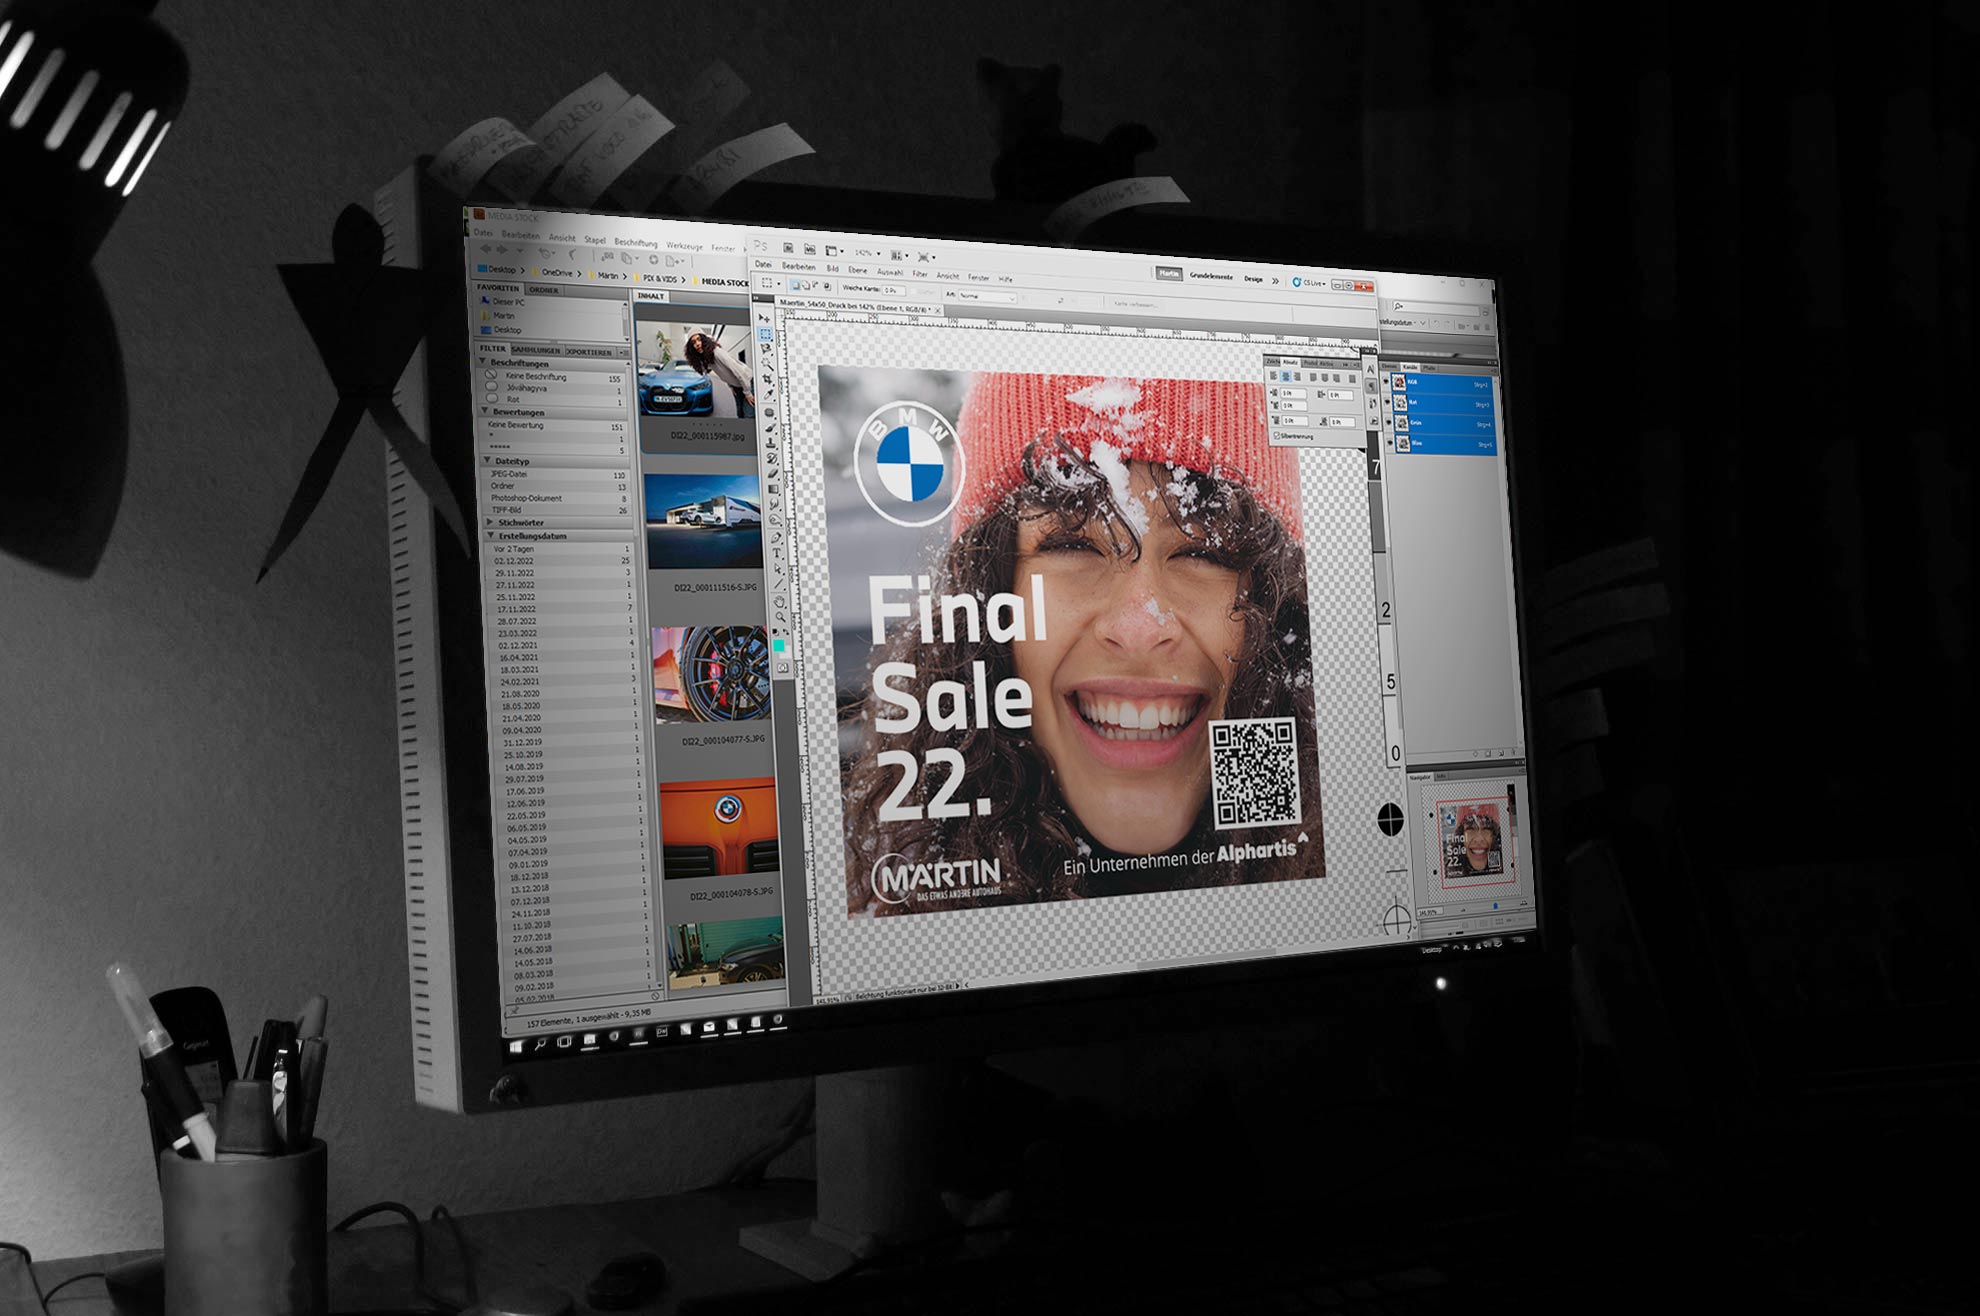The image size is (1980, 1316).
Task: Toggle visibility of the Rot channel
Action: pos(1388,402)
